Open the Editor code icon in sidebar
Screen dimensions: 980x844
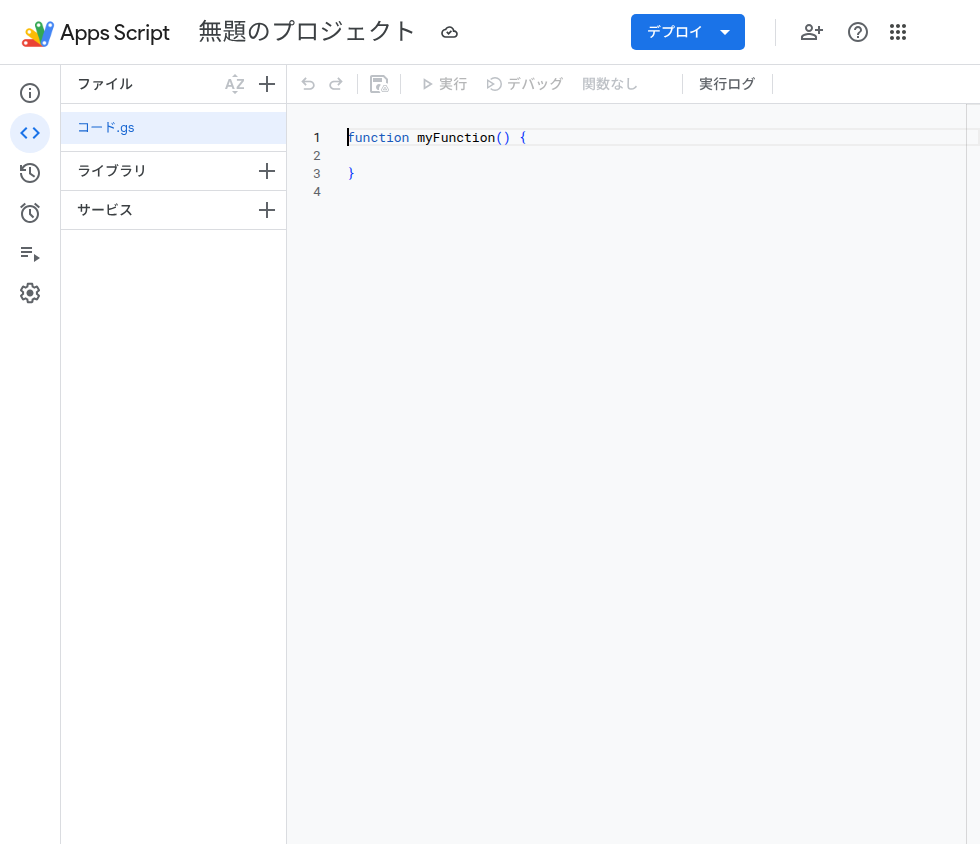[x=30, y=133]
